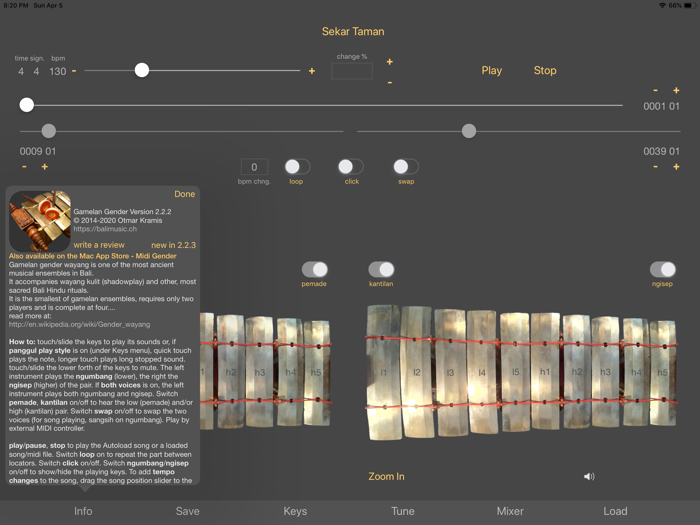Step song position 0001 01 forward
700x525 pixels.
[x=676, y=90]
